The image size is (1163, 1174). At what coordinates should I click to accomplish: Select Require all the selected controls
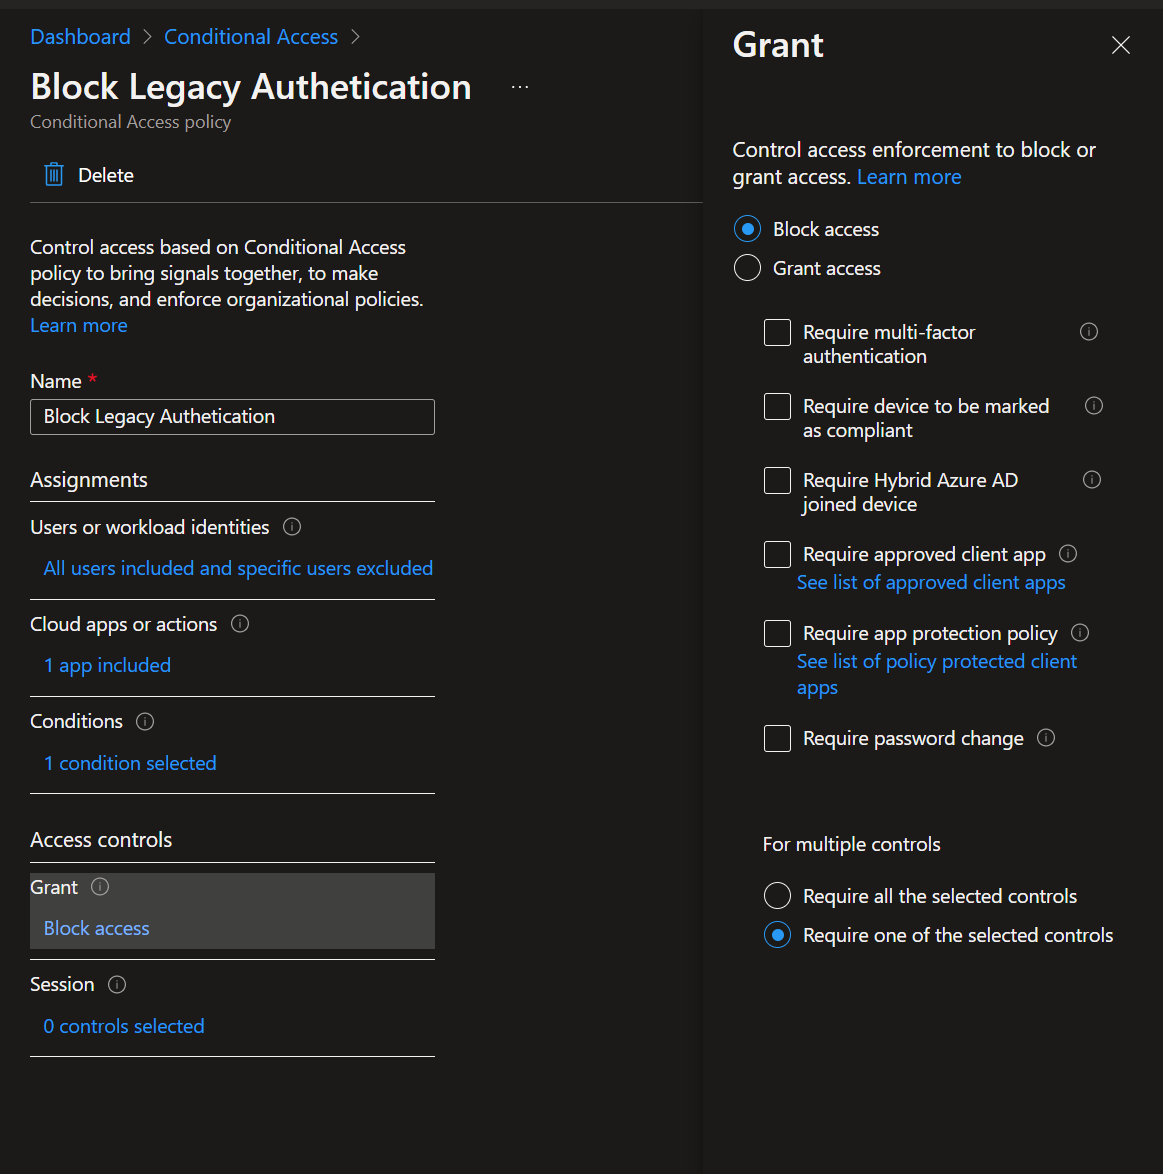click(x=777, y=896)
